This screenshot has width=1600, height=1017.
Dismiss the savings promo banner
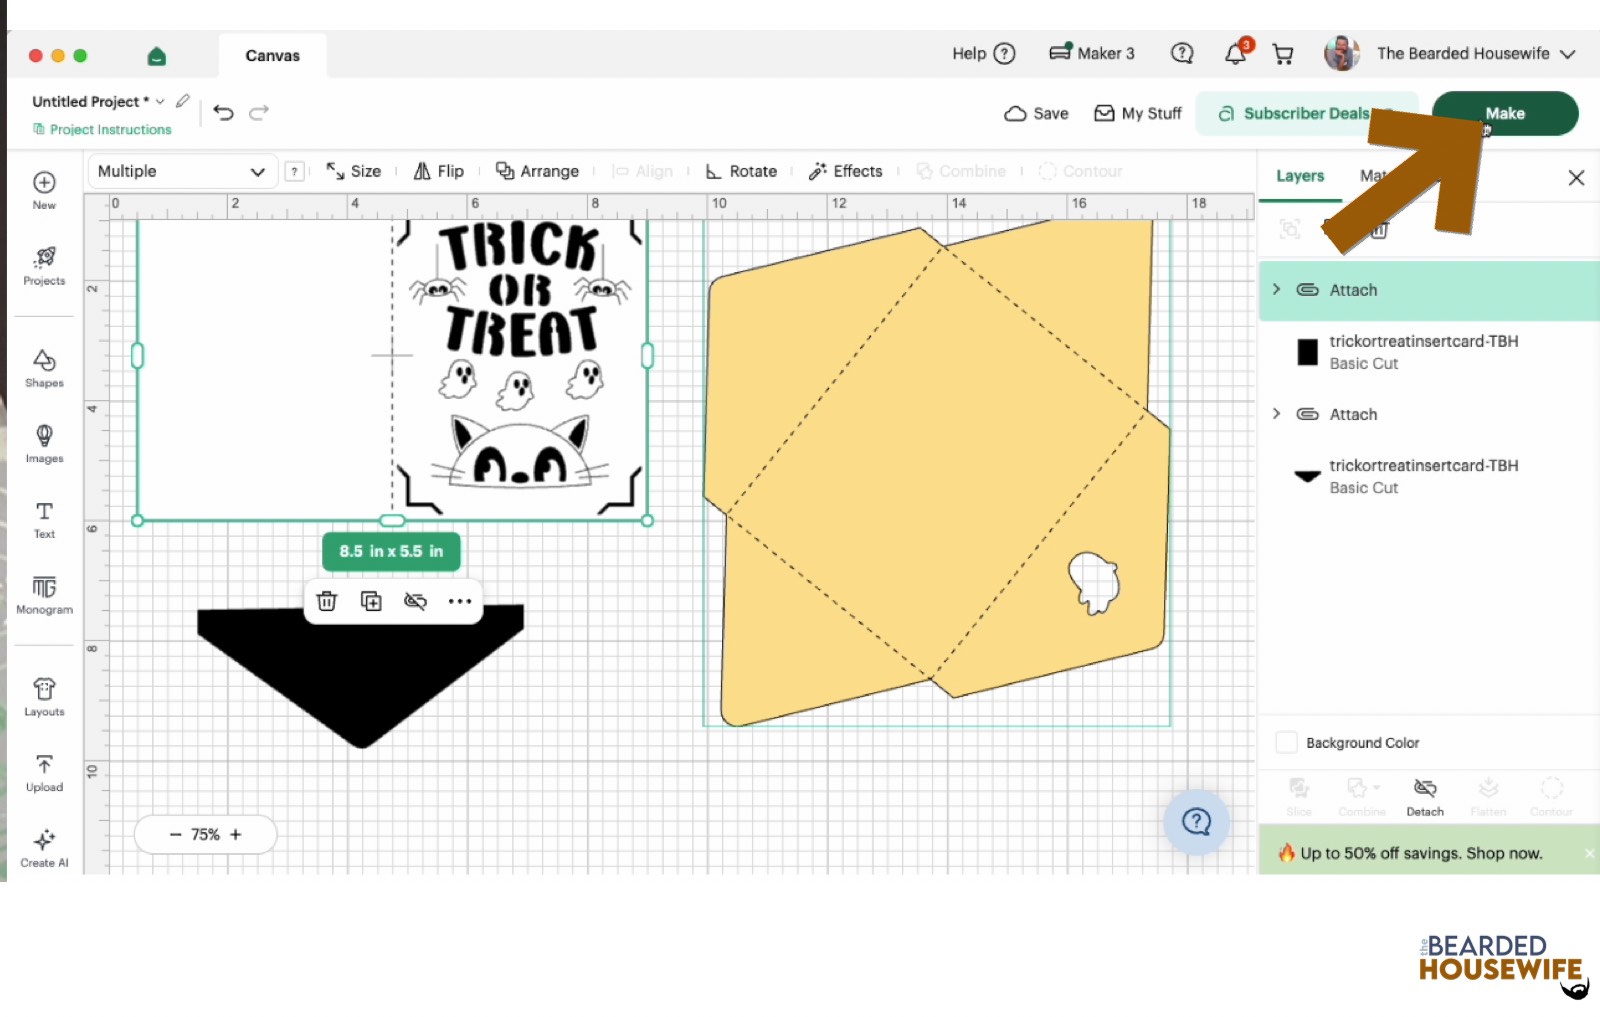click(1589, 853)
